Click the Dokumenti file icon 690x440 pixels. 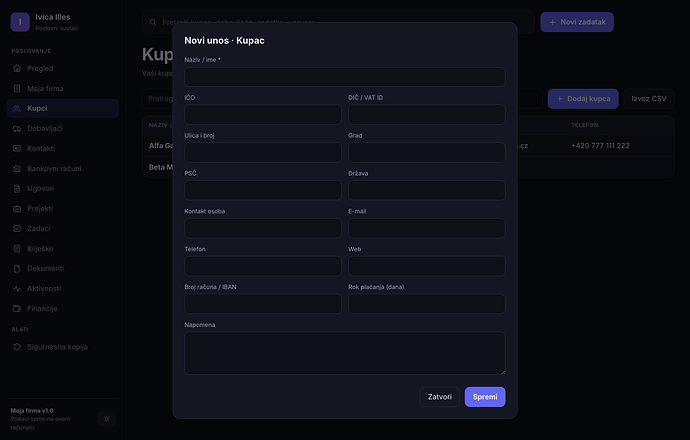[x=17, y=268]
